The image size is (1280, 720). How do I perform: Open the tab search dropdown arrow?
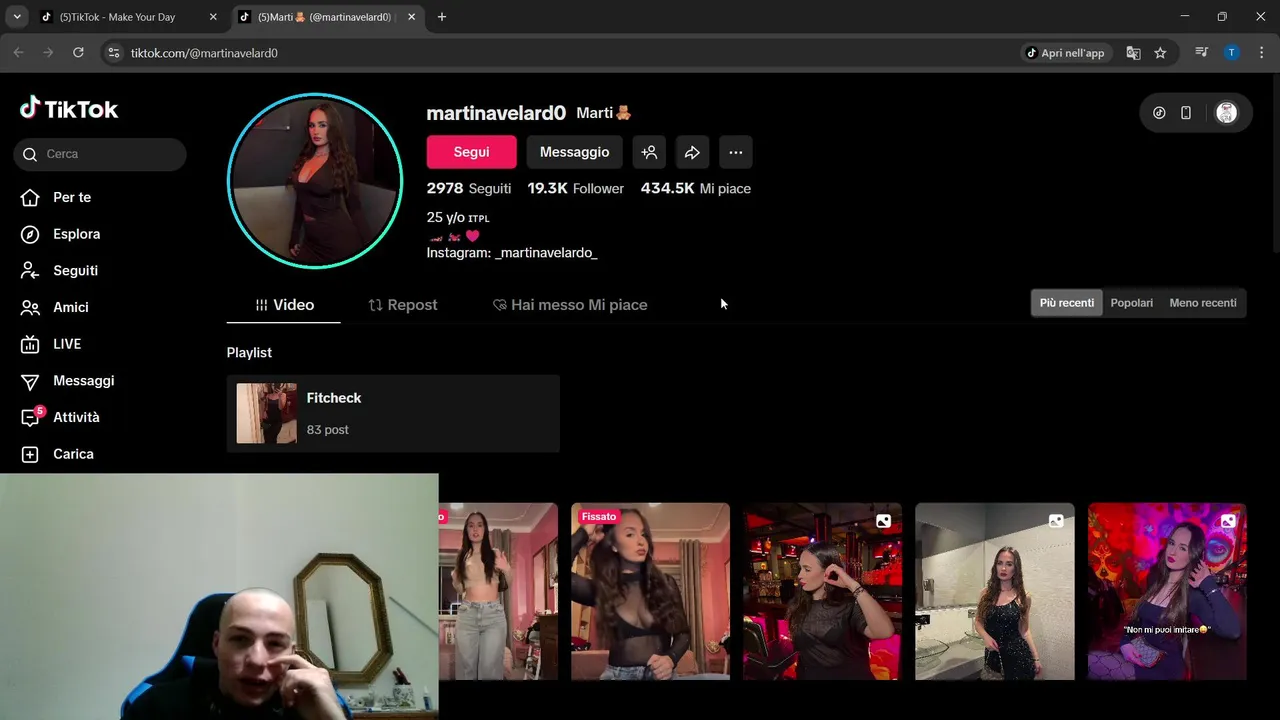point(17,17)
